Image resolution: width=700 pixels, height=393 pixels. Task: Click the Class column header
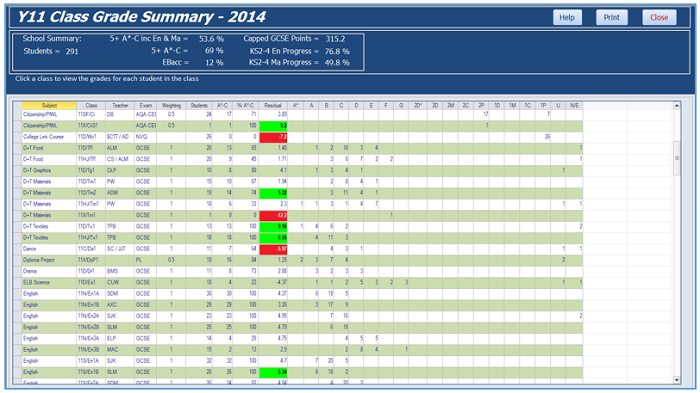click(x=91, y=105)
